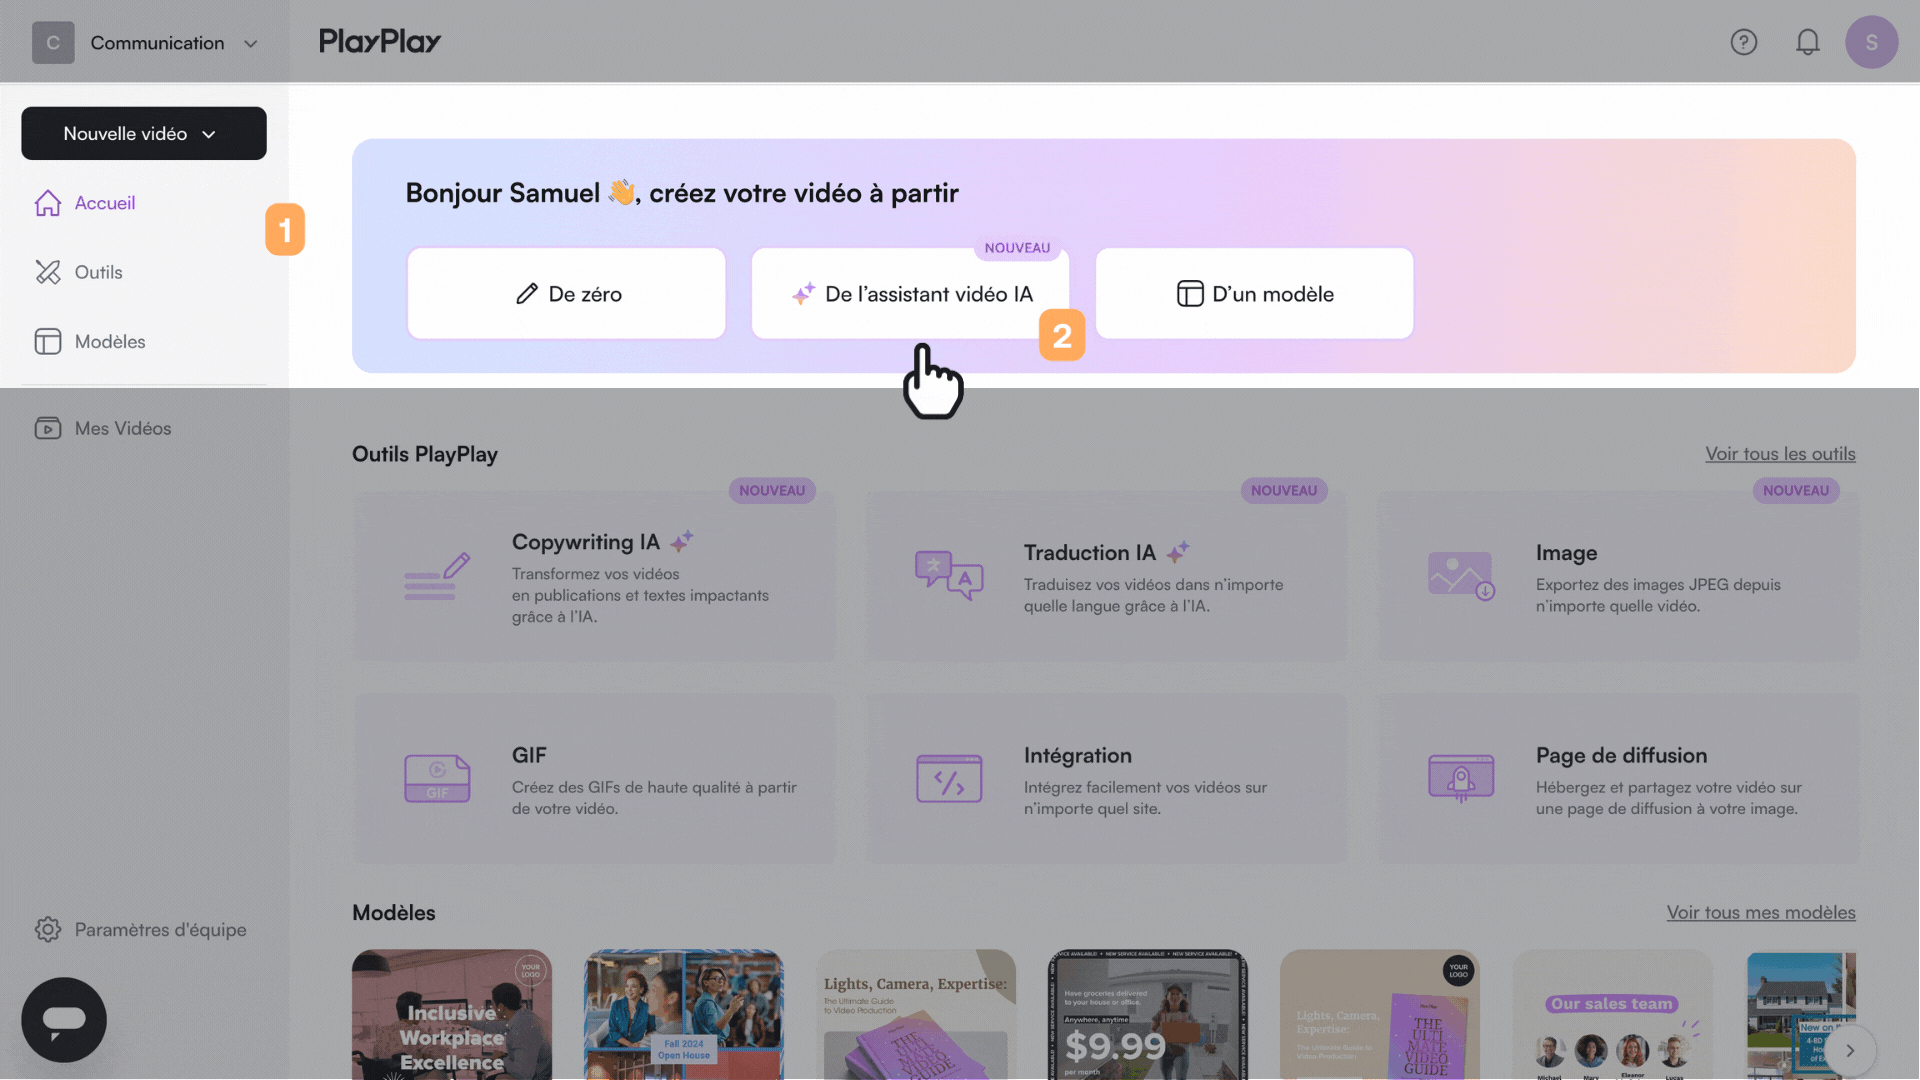Go to Outils in the sidebar
This screenshot has height=1080, width=1920.
tap(98, 272)
